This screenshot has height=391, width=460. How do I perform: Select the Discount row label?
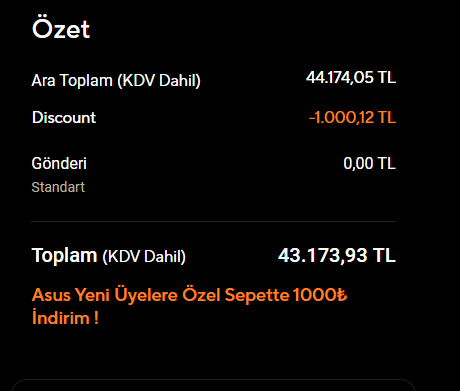click(64, 117)
